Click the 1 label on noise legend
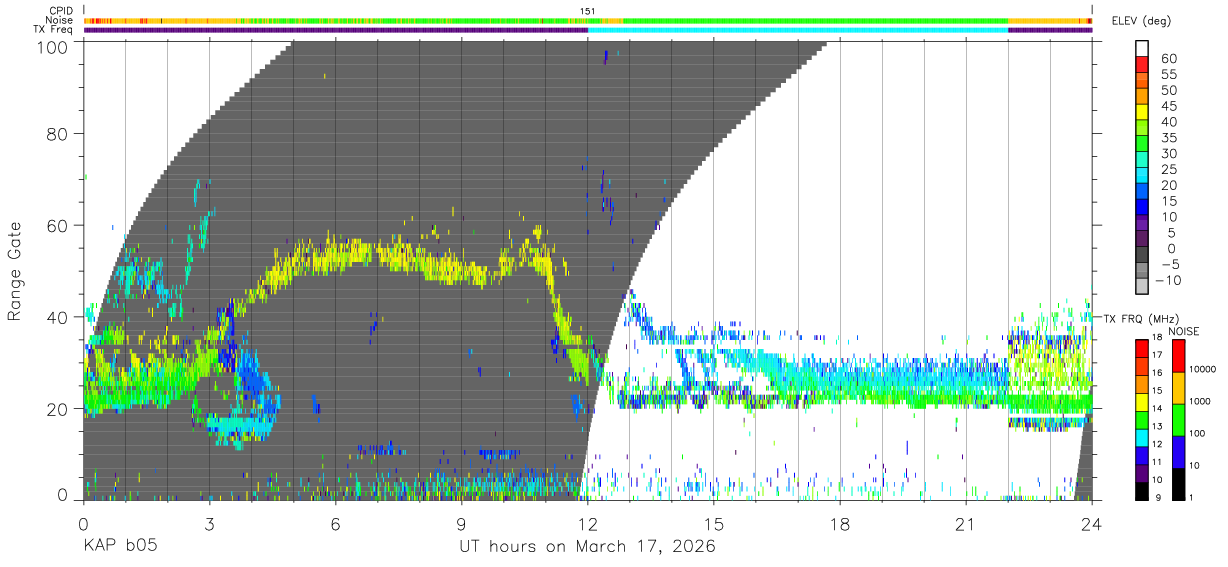Image resolution: width=1228 pixels, height=567 pixels. 1192,496
